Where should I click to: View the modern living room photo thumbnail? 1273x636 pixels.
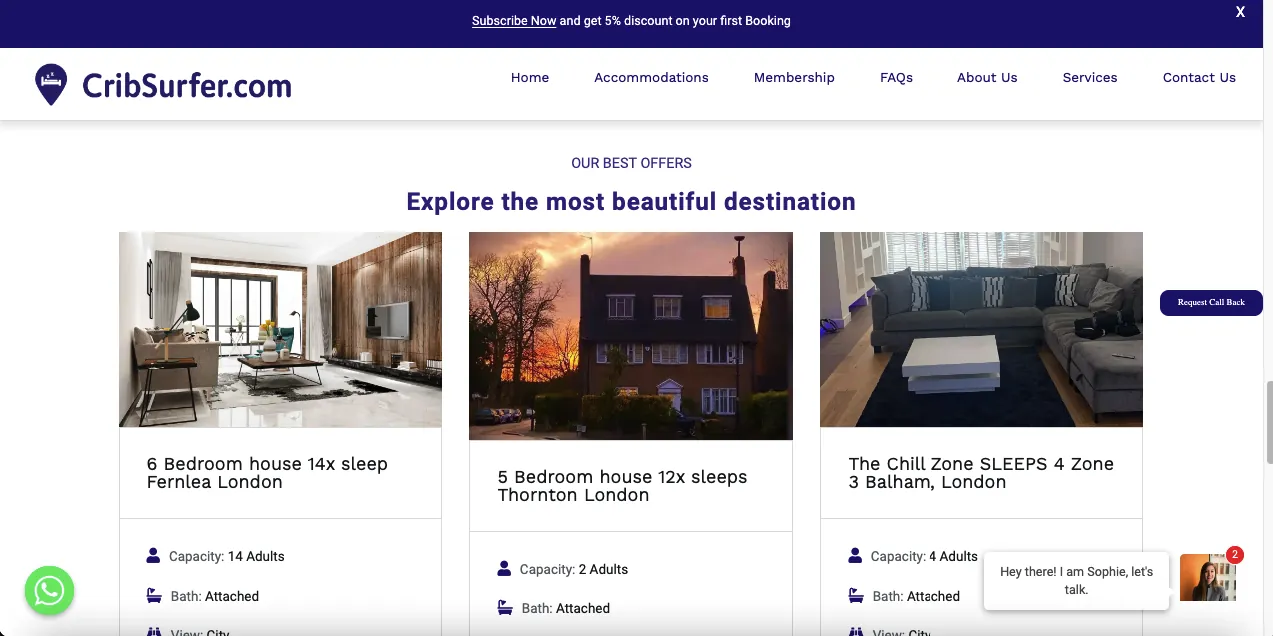pos(280,330)
